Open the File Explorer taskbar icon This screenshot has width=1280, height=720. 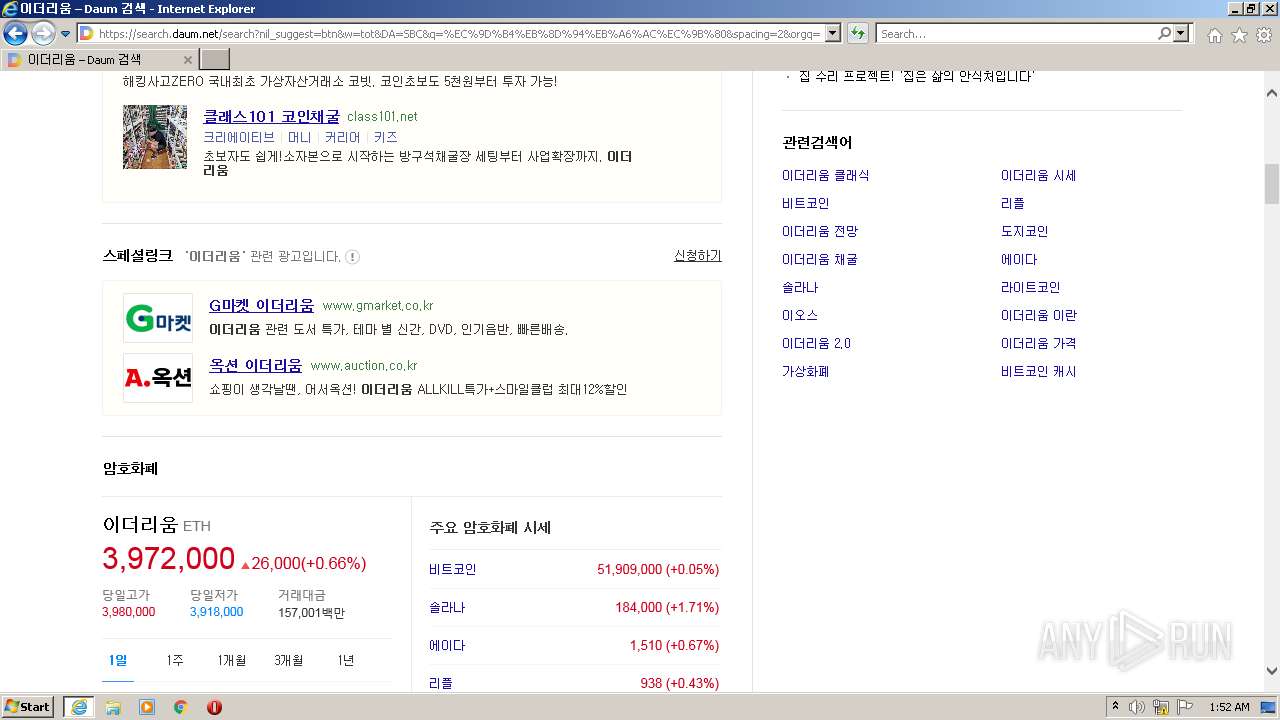click(x=113, y=707)
